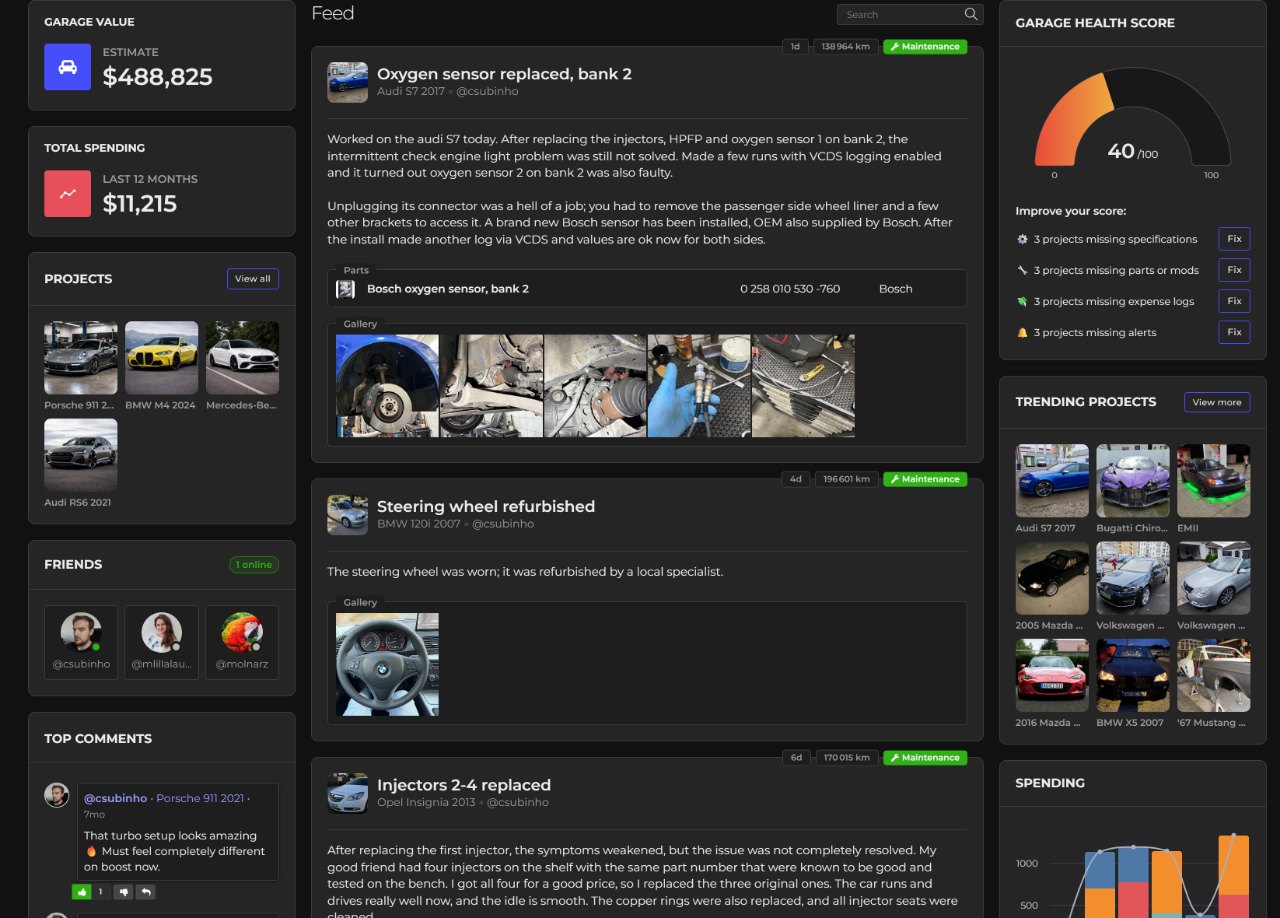Open post title Steering wheel refurbished

tap(486, 507)
